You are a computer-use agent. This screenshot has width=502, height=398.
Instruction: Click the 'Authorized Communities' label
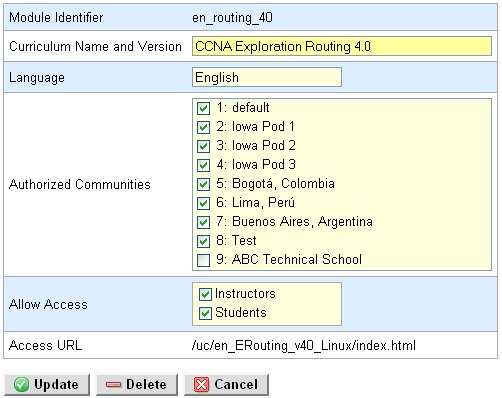coord(80,184)
